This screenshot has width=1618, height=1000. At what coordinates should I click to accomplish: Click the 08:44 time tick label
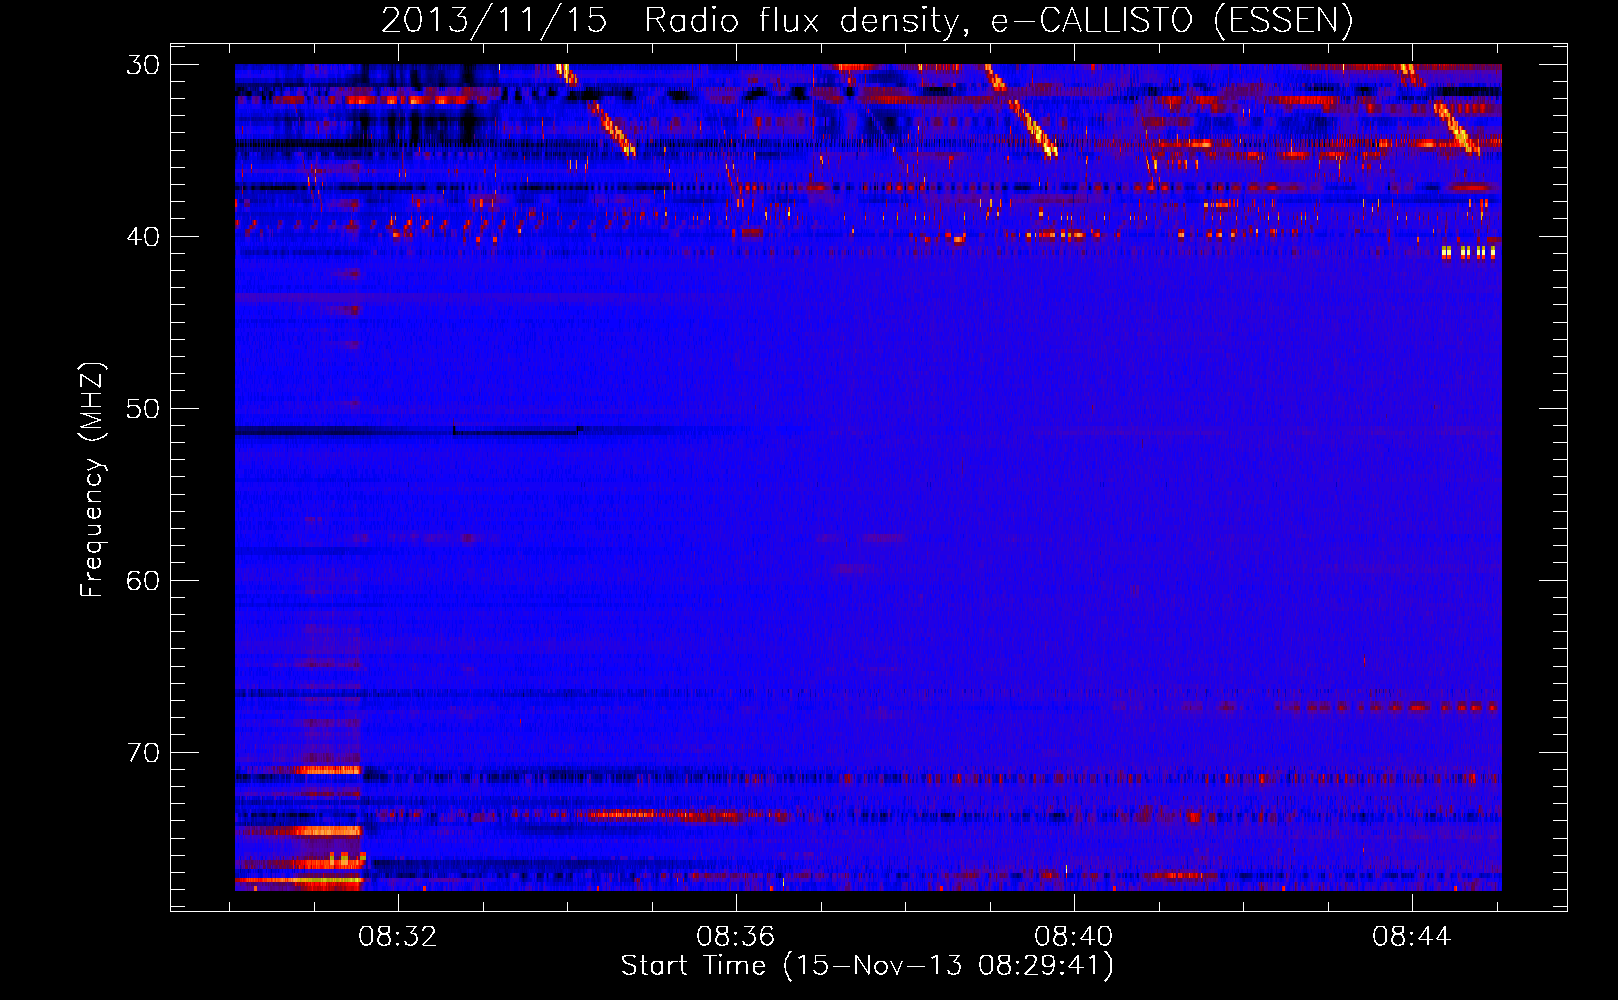[x=1412, y=937]
